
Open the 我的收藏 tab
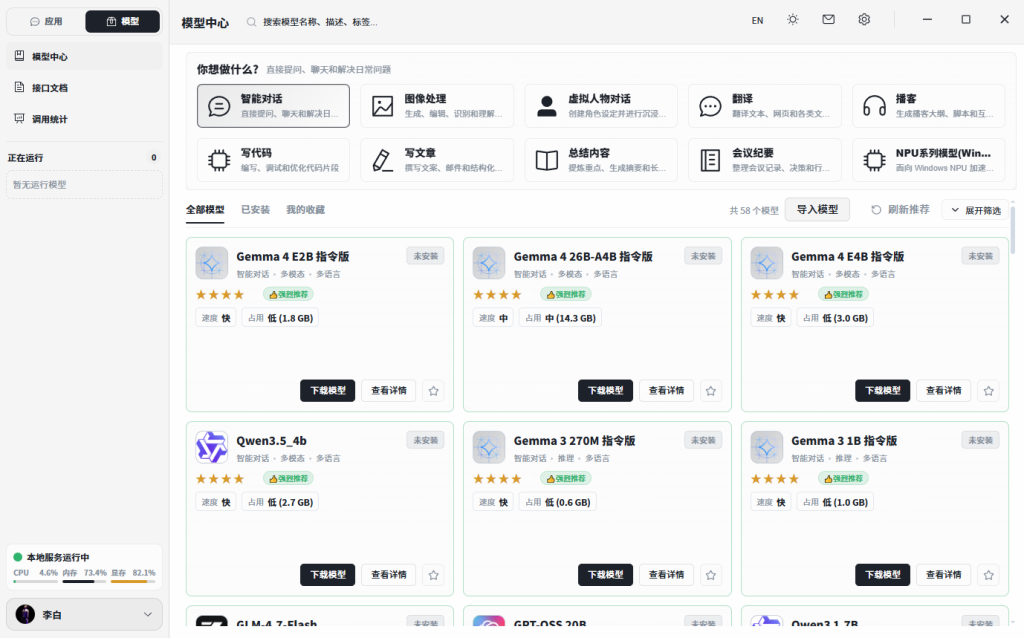coord(306,210)
